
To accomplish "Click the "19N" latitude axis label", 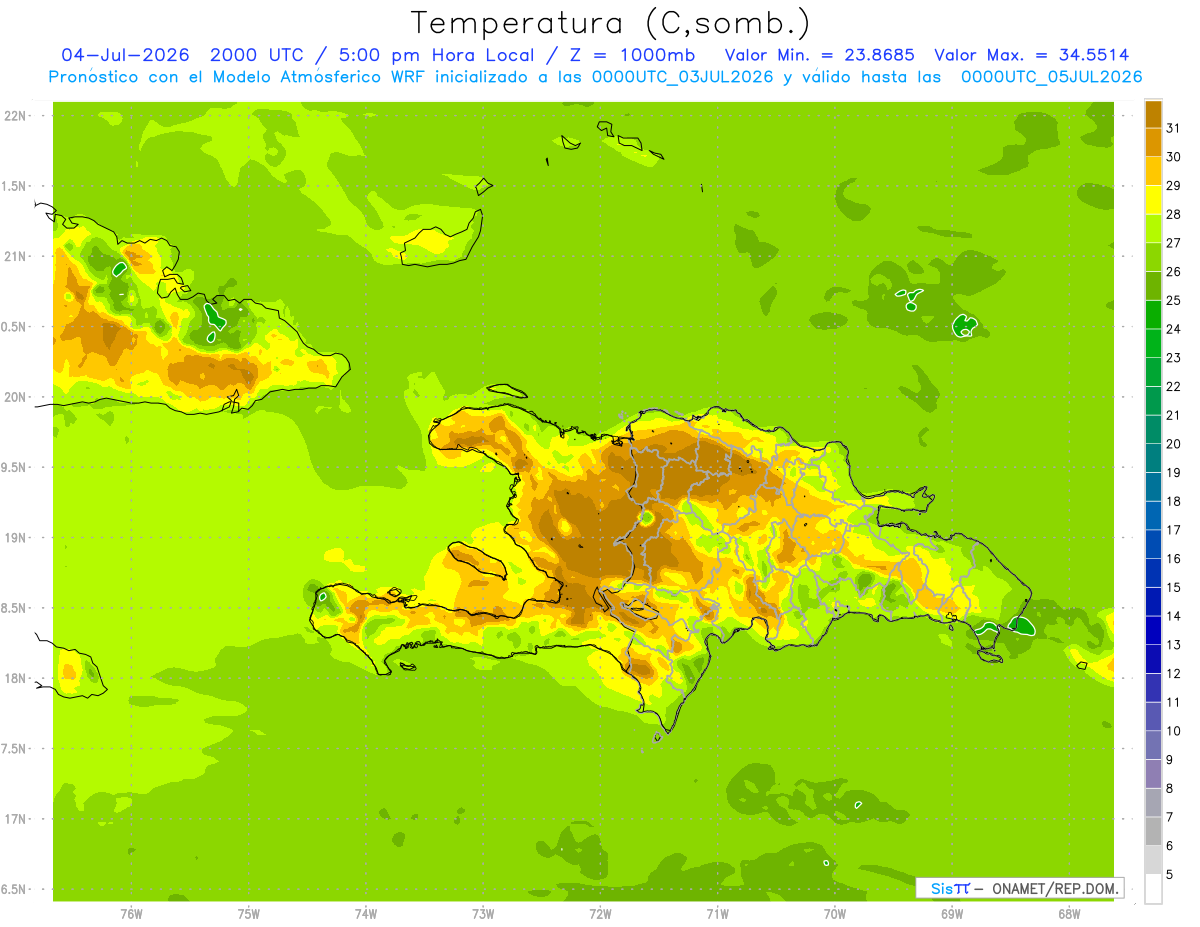I will tap(16, 537).
